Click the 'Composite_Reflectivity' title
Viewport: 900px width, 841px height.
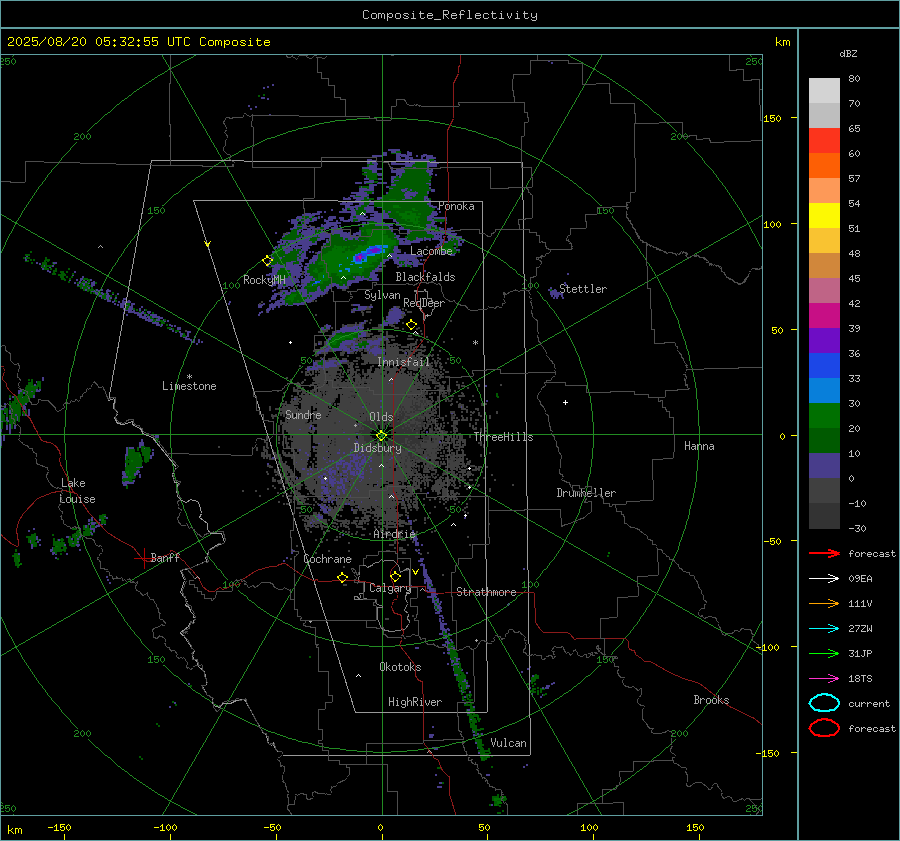pyautogui.click(x=450, y=15)
